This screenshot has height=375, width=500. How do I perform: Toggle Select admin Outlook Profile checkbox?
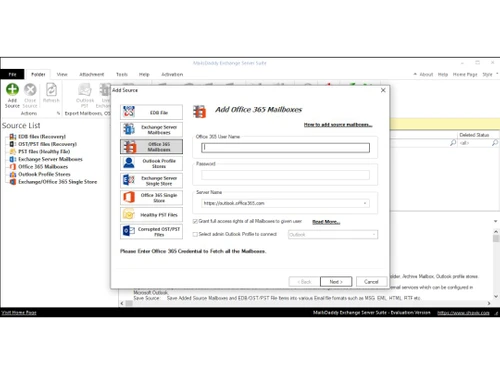(195, 234)
